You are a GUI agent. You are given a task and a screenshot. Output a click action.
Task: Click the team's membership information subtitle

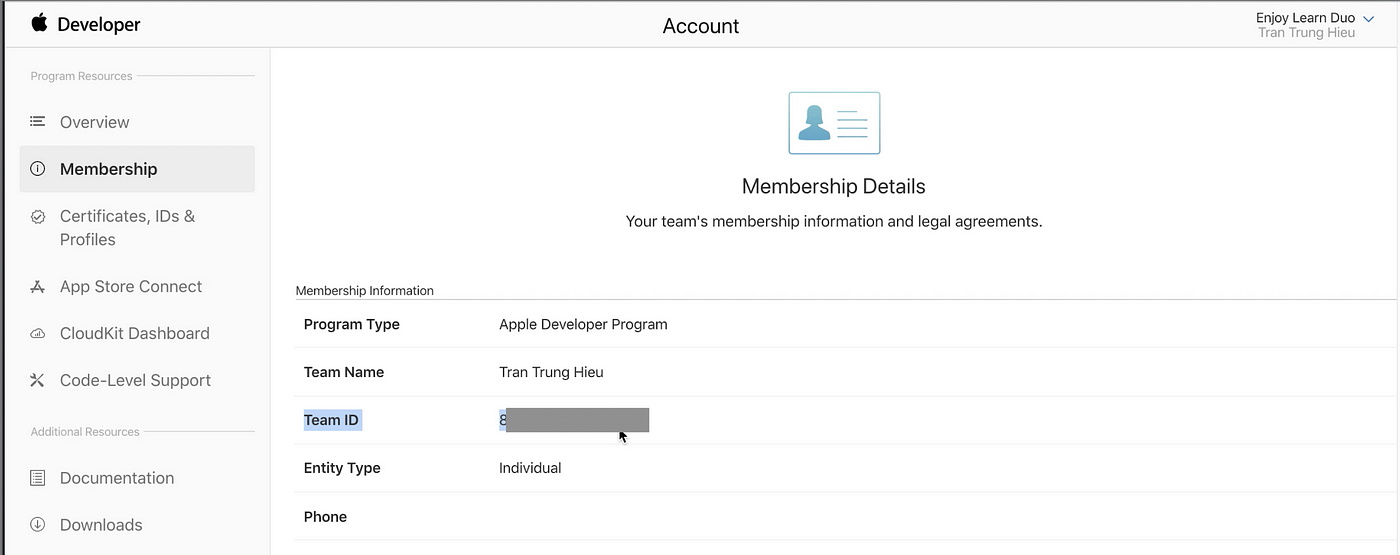pos(834,221)
